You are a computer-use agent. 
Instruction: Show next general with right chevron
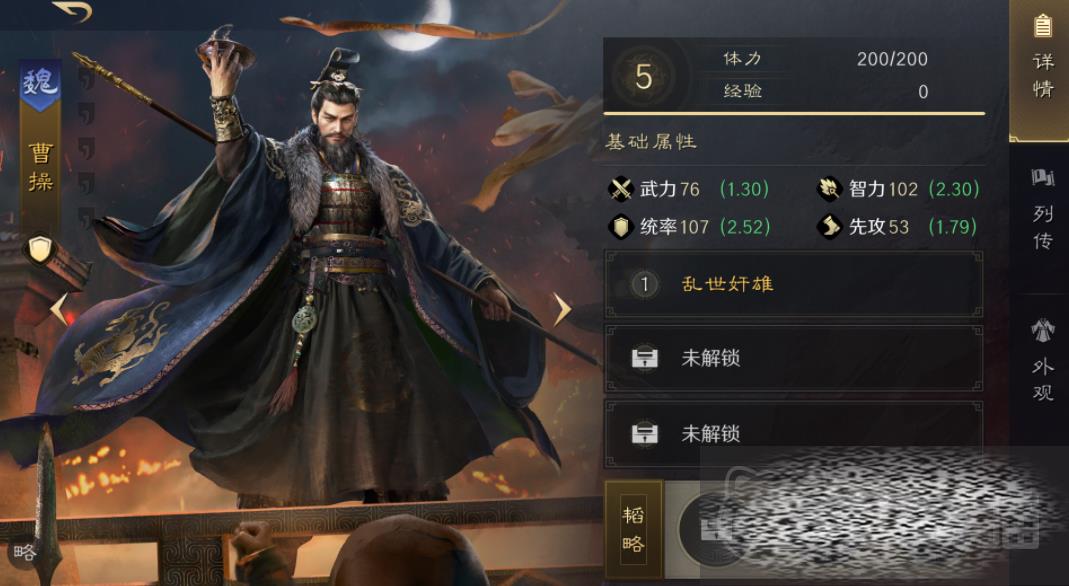click(x=562, y=309)
